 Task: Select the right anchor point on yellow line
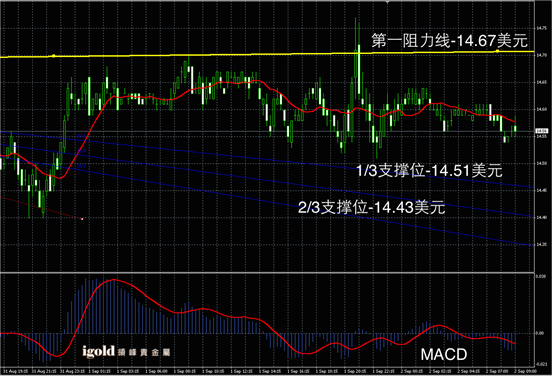pyautogui.click(x=497, y=51)
